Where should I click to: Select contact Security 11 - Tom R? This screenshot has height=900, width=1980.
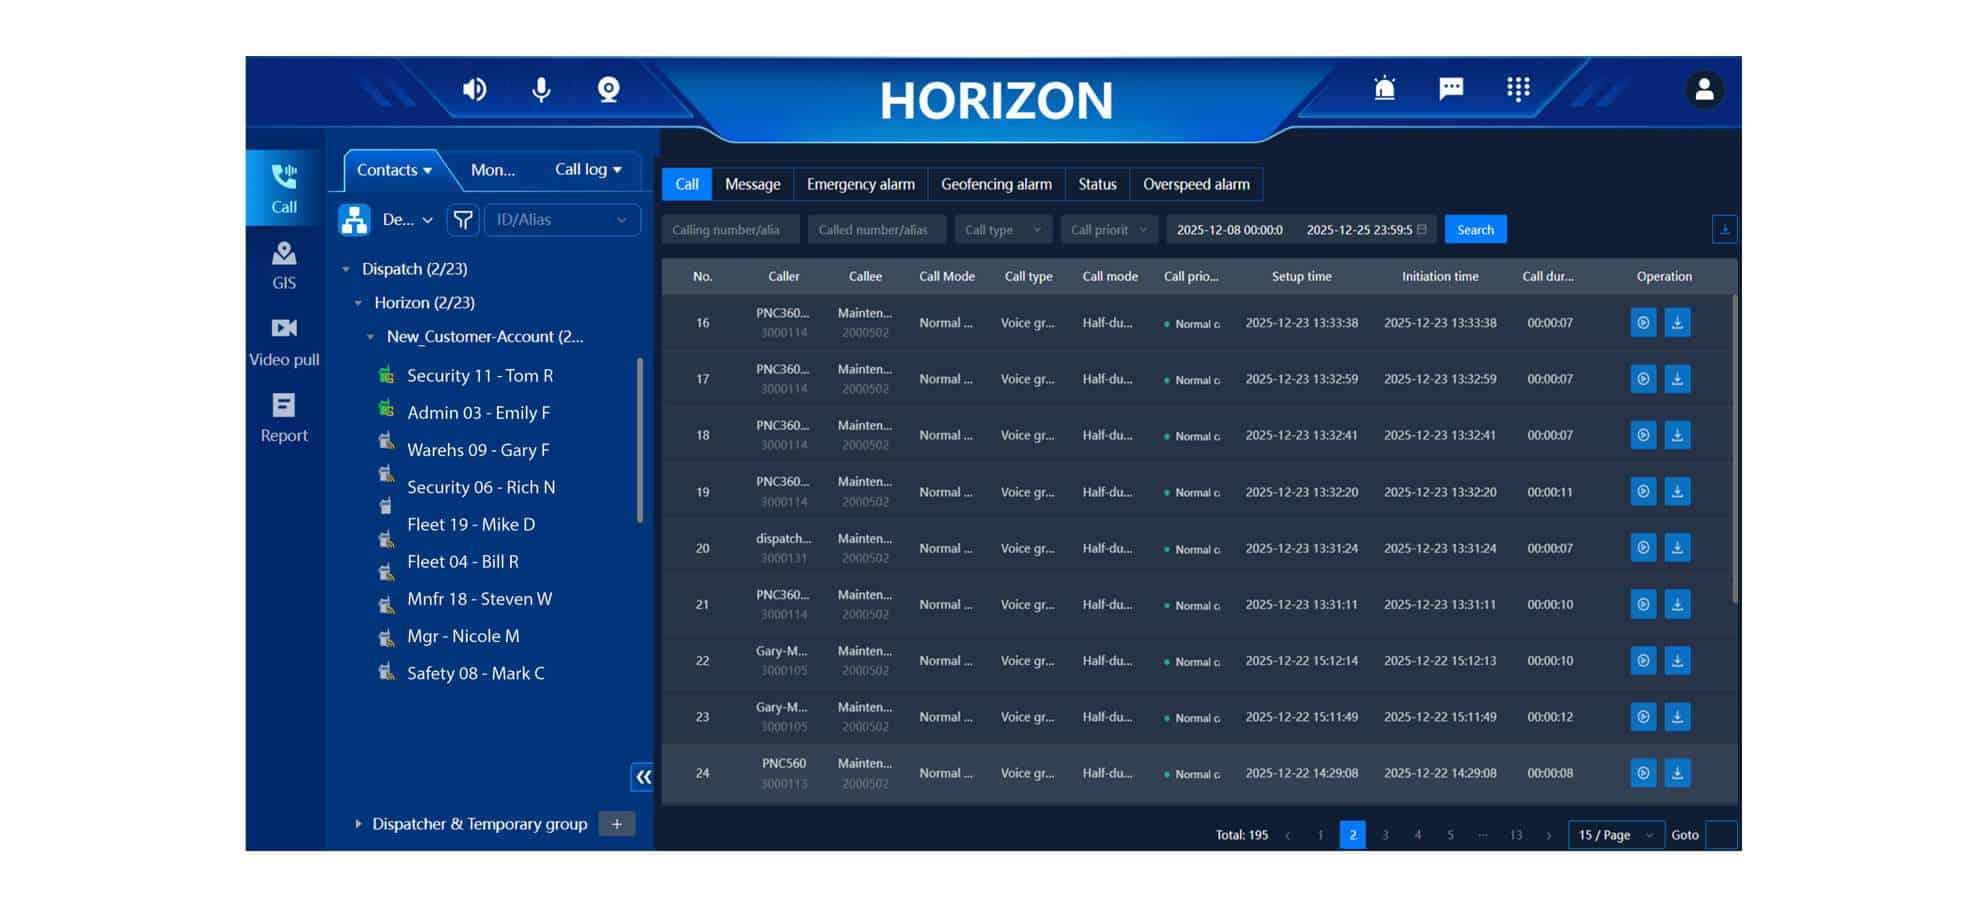(479, 376)
